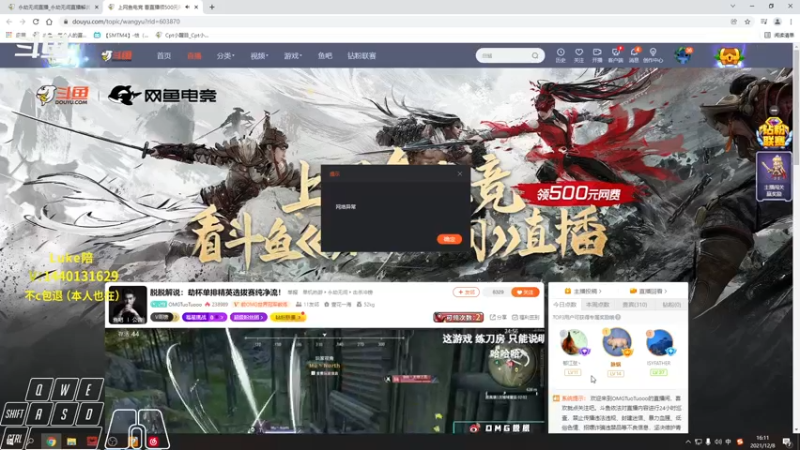
Task: Click the 领500元网费 red banner
Action: point(578,194)
